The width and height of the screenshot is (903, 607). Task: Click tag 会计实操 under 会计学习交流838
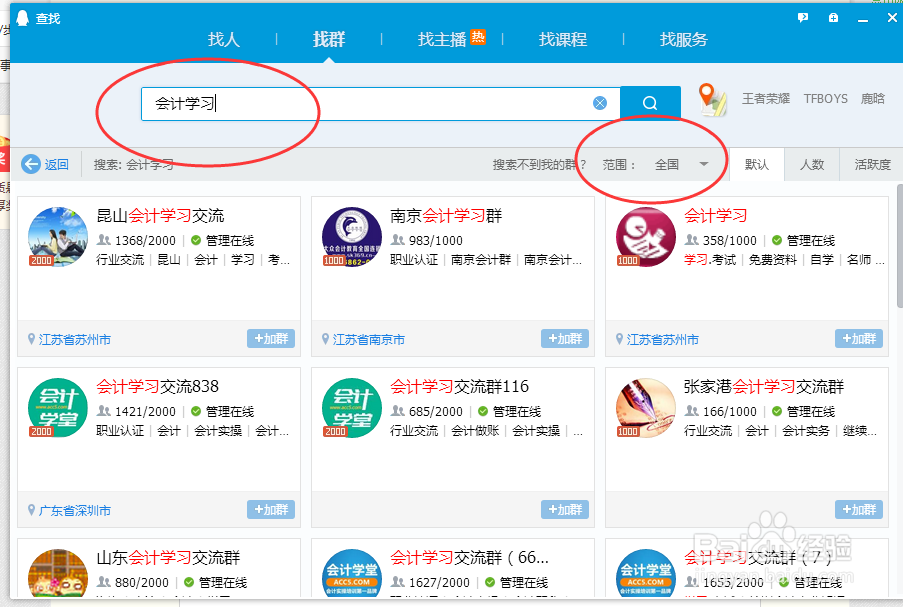218,431
